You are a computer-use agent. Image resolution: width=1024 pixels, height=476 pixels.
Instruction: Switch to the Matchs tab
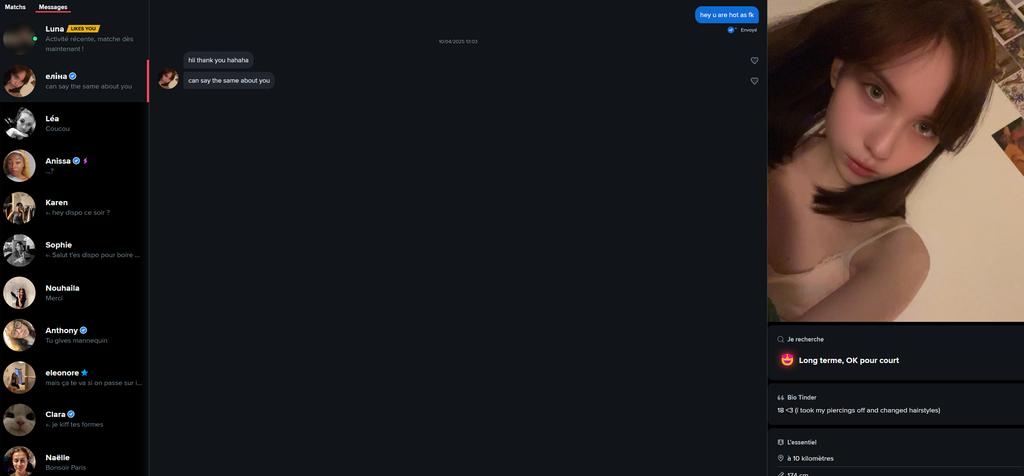tap(15, 7)
